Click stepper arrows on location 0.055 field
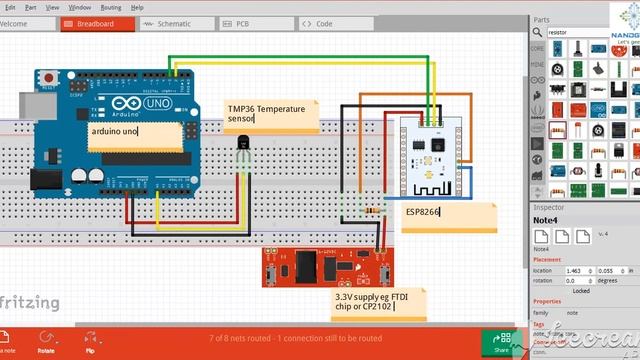 point(623,271)
